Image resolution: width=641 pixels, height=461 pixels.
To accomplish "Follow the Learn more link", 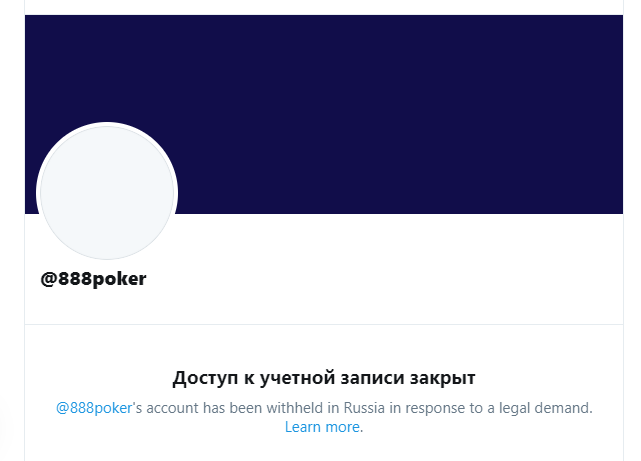I will point(322,427).
